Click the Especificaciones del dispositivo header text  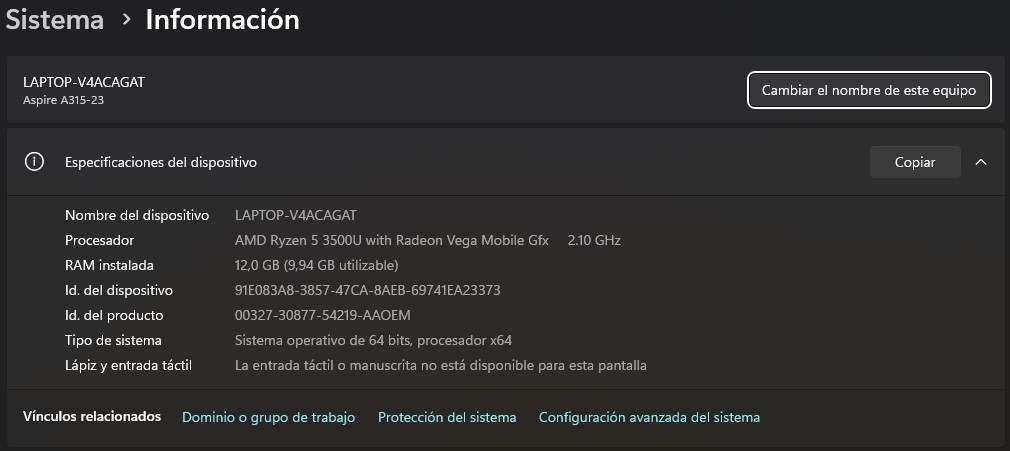161,162
